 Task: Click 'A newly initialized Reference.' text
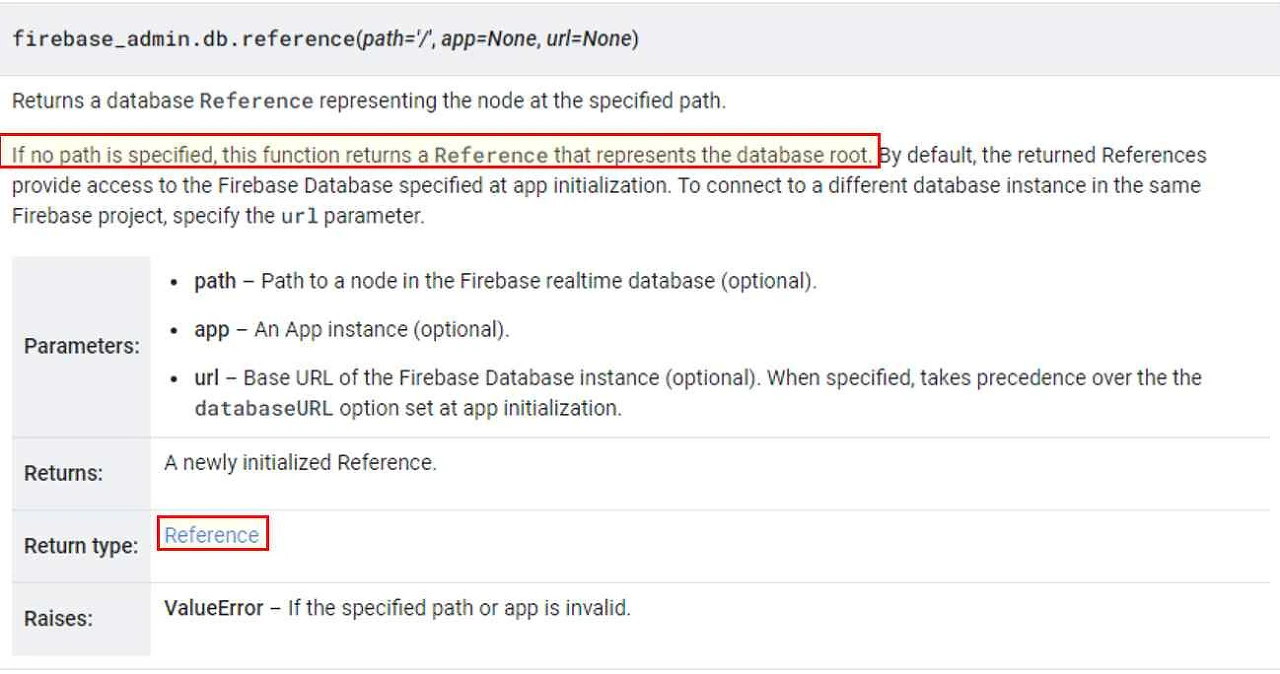300,463
